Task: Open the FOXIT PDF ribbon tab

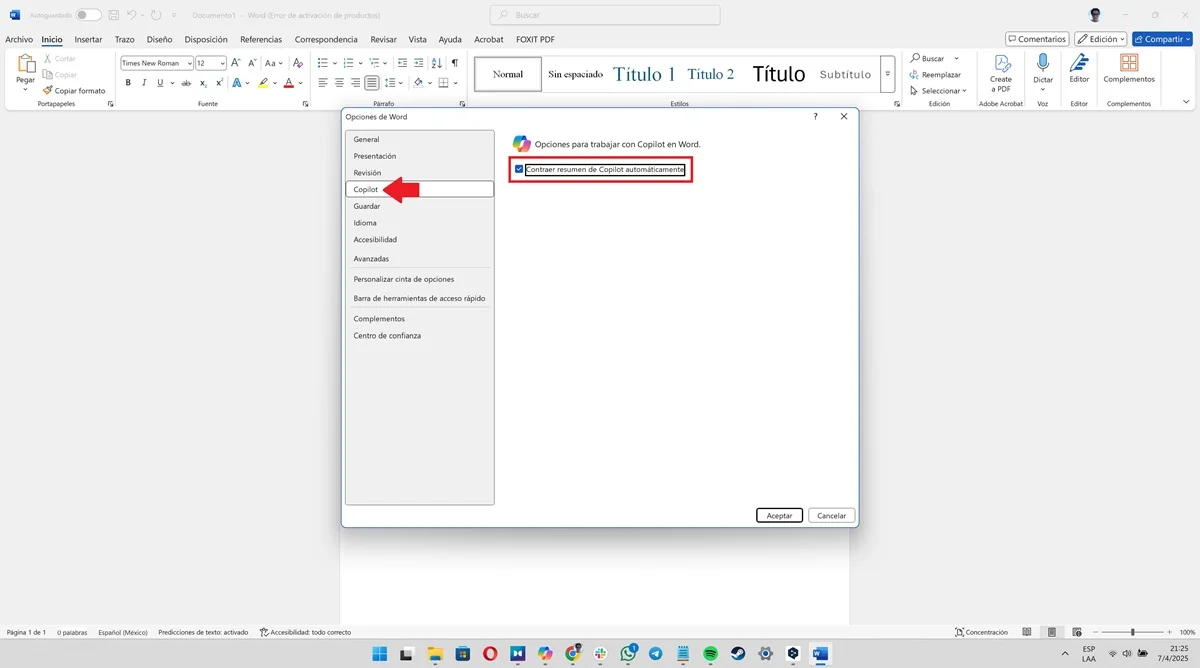Action: click(x=533, y=39)
